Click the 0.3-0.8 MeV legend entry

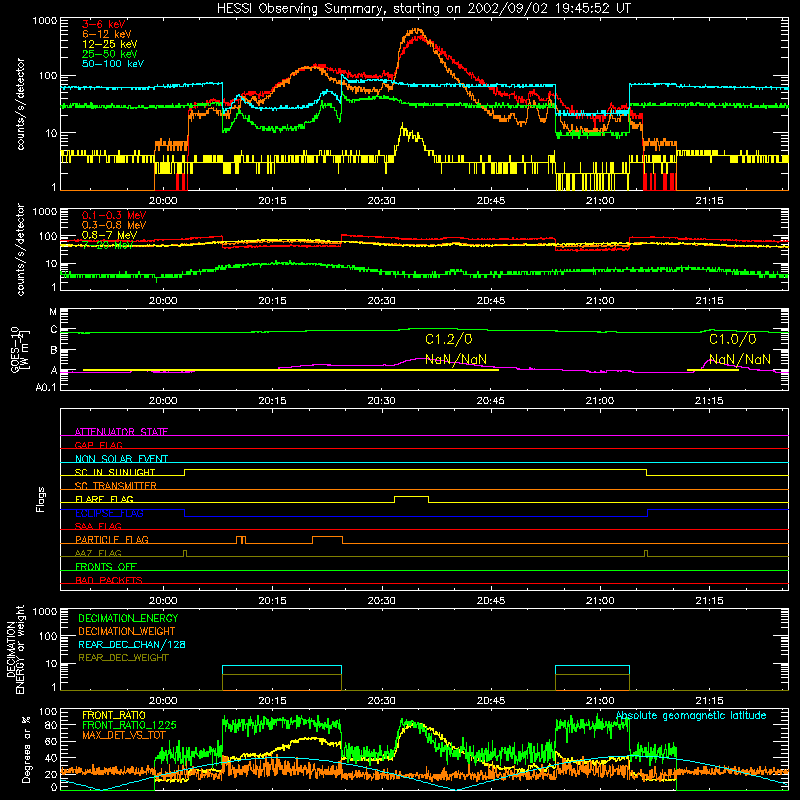tap(114, 225)
